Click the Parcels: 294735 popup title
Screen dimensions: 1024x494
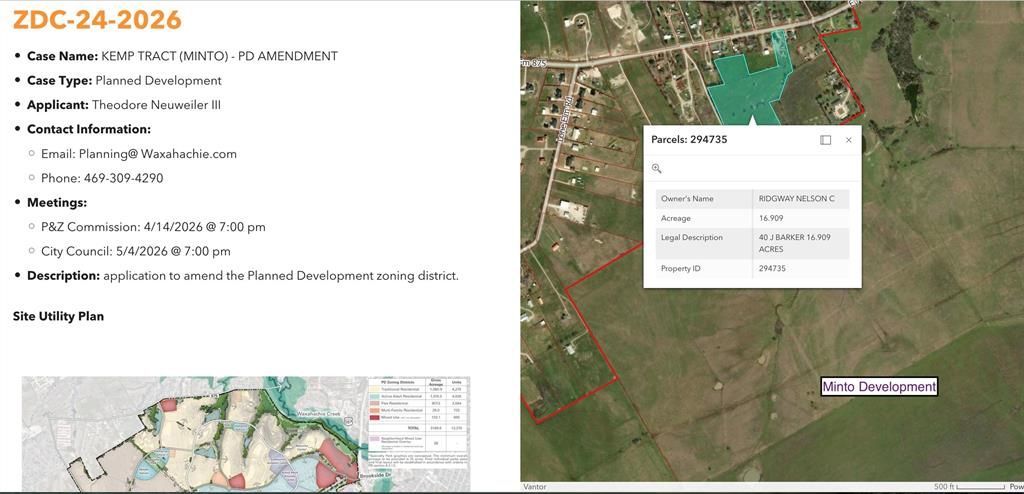(x=689, y=140)
